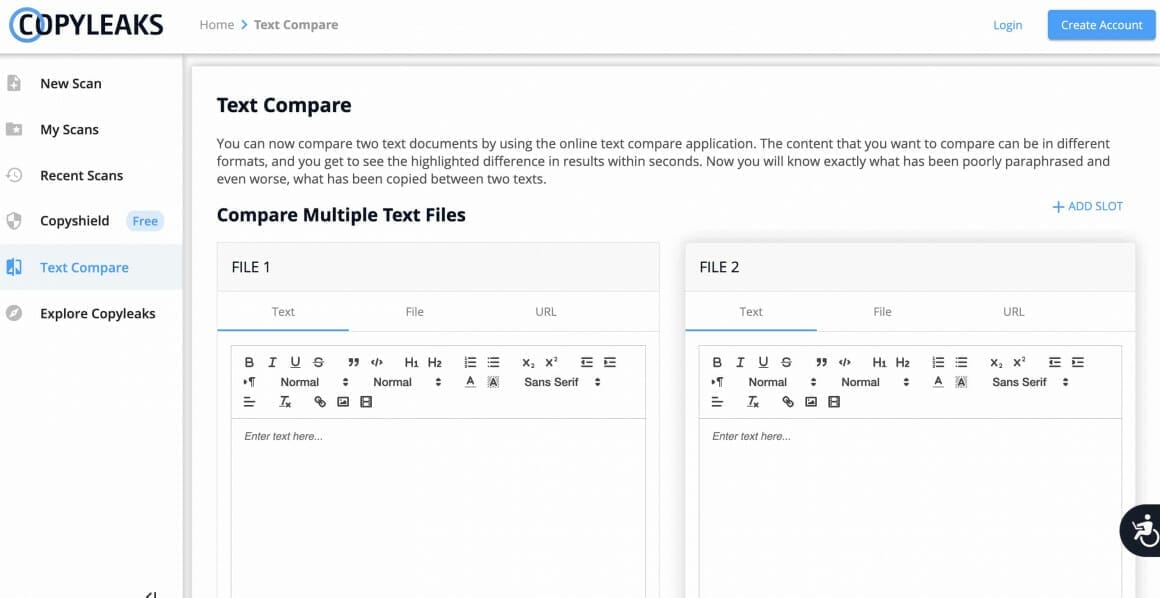This screenshot has width=1160, height=598.
Task: Switch to URL tab in FILE 2
Action: click(1014, 312)
